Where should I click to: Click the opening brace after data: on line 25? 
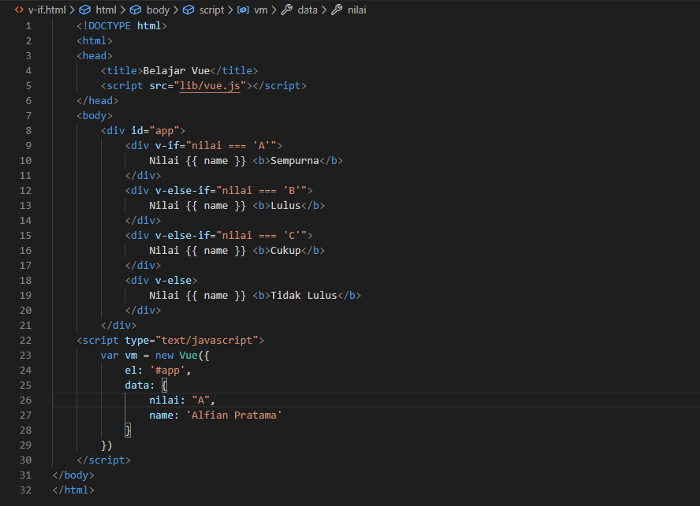(x=164, y=385)
